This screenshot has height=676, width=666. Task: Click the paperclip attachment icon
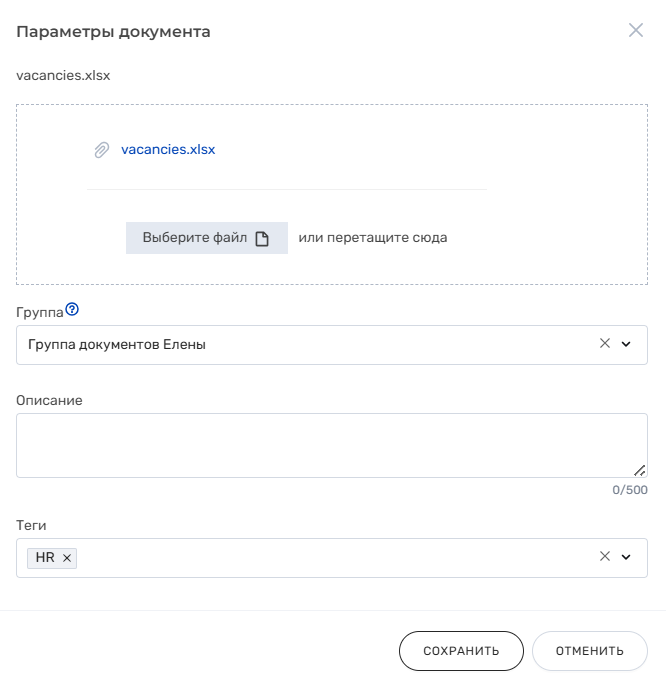pos(101,150)
